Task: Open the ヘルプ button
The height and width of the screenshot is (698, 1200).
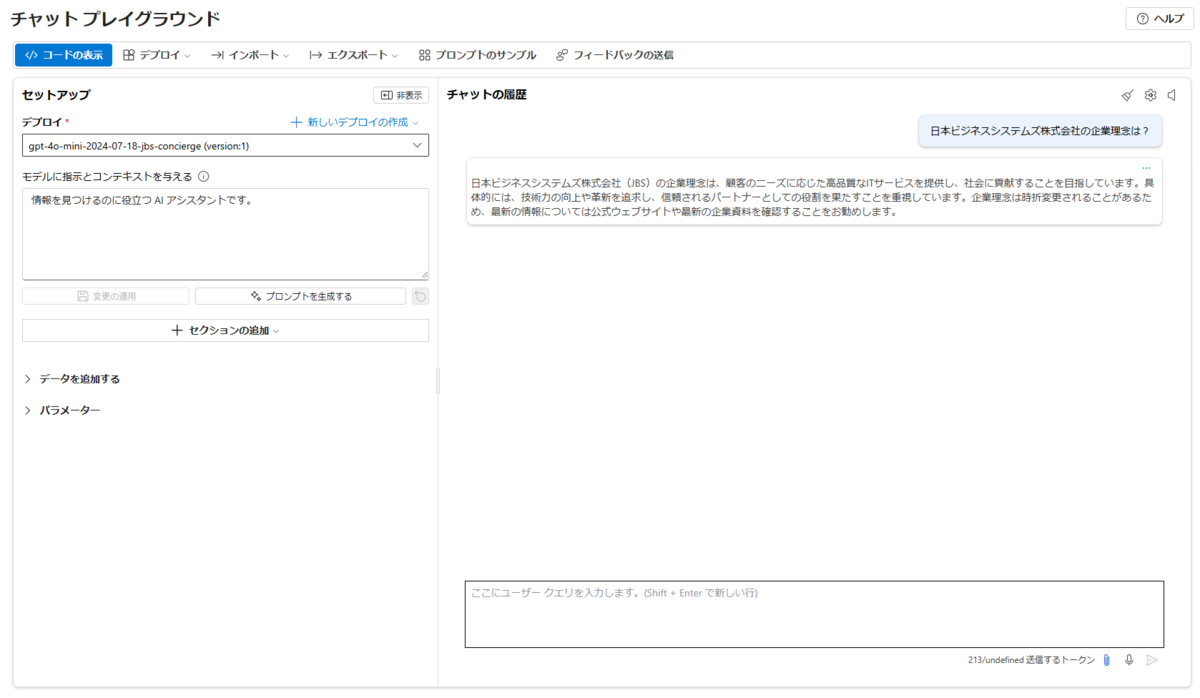Action: pyautogui.click(x=1160, y=19)
